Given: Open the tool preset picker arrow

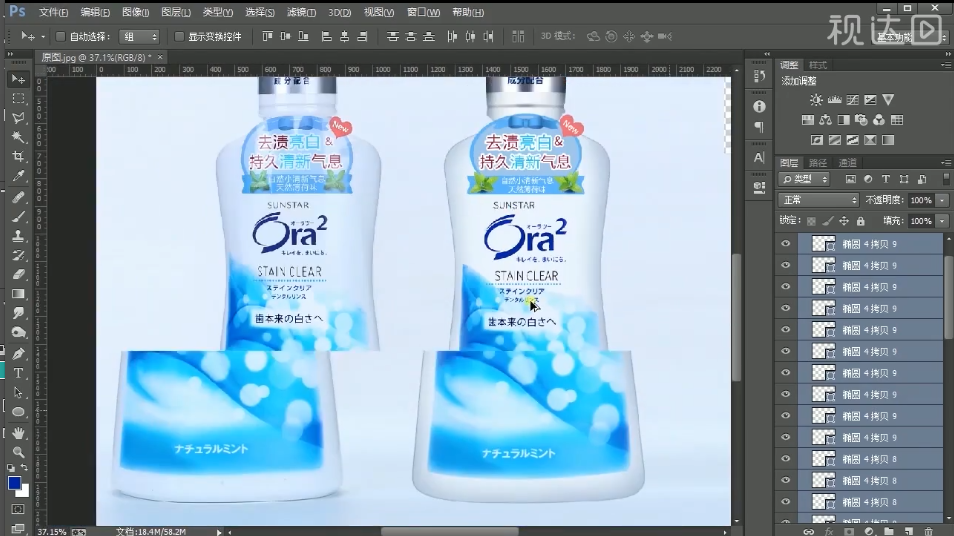Looking at the screenshot, I should click(43, 37).
